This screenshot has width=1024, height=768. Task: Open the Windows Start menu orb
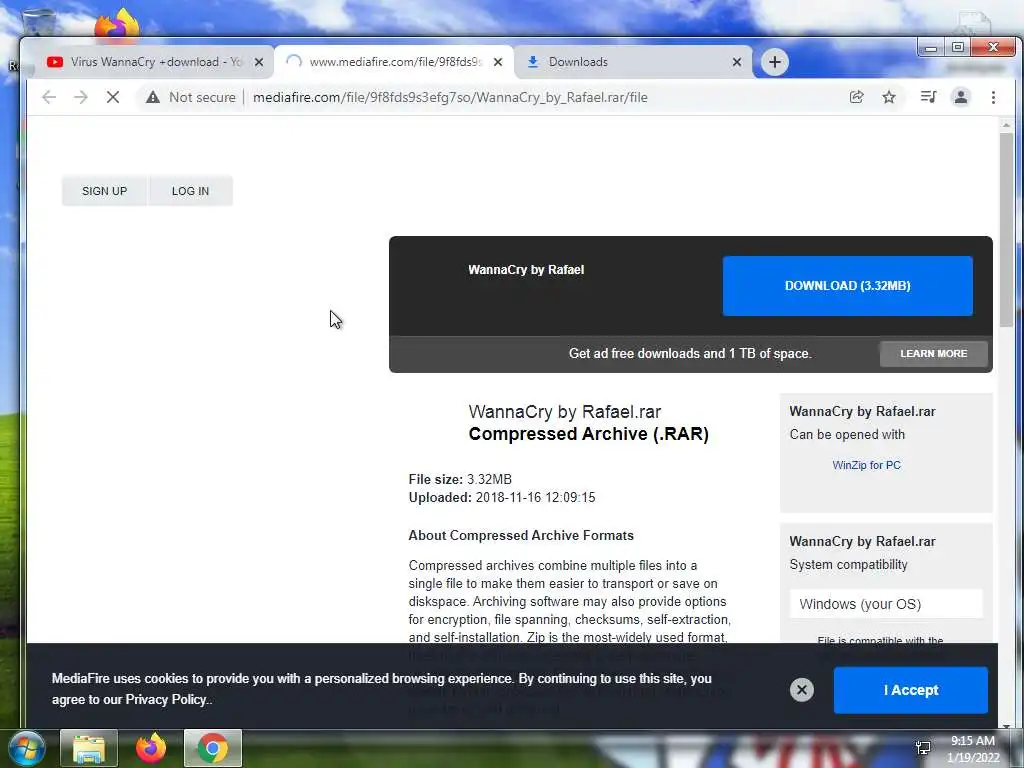[27, 748]
